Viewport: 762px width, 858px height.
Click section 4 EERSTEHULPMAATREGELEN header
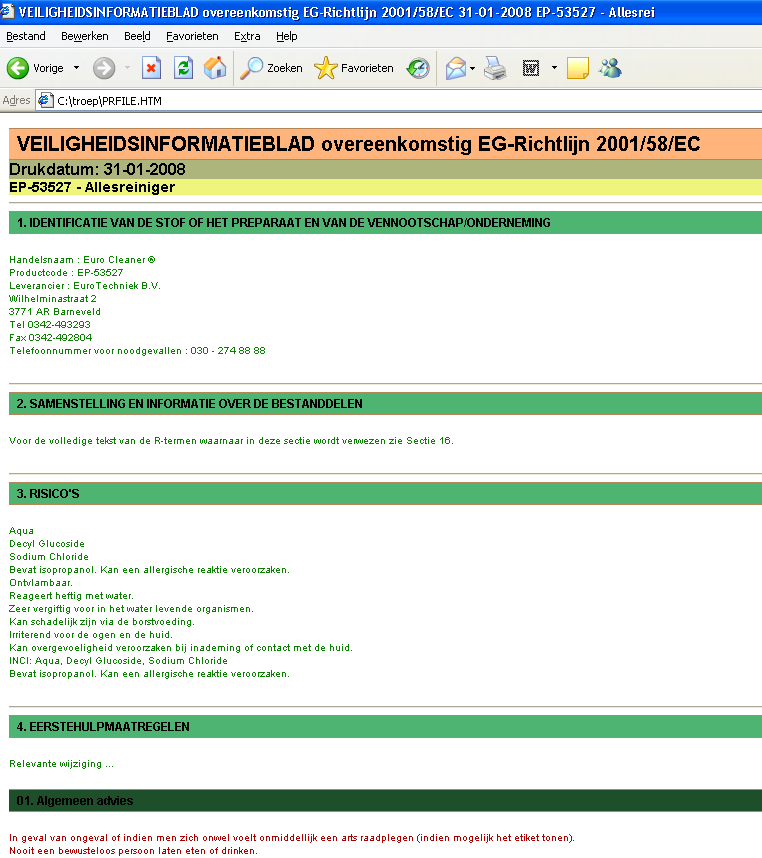click(385, 727)
